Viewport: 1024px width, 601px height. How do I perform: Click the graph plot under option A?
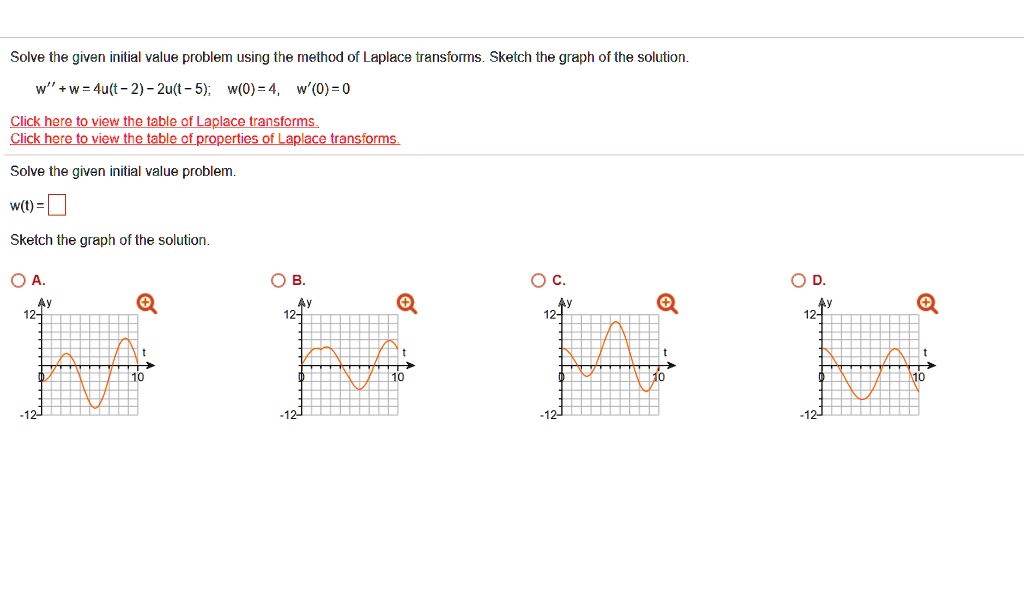[88, 365]
